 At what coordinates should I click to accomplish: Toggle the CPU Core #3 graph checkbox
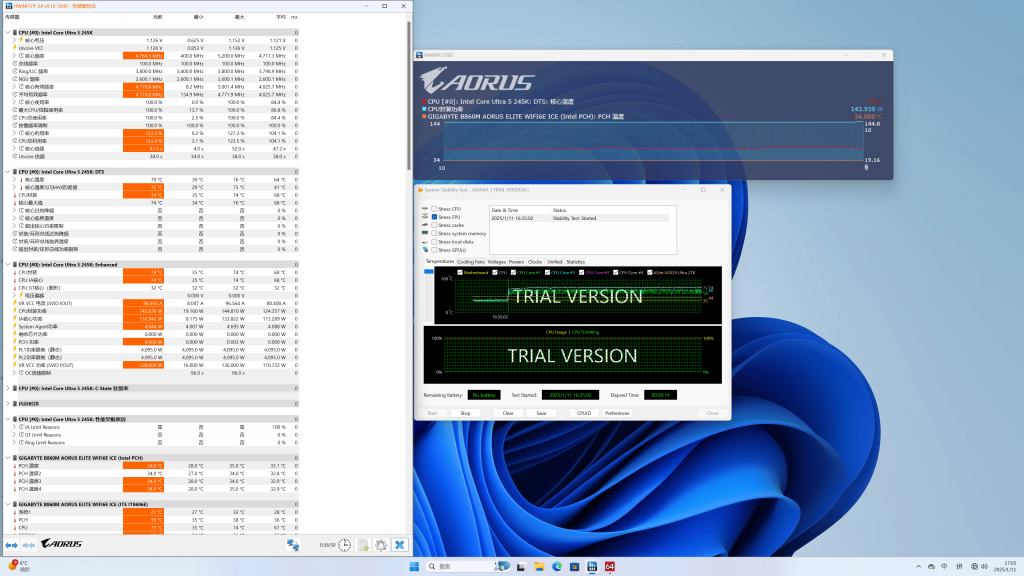point(581,272)
